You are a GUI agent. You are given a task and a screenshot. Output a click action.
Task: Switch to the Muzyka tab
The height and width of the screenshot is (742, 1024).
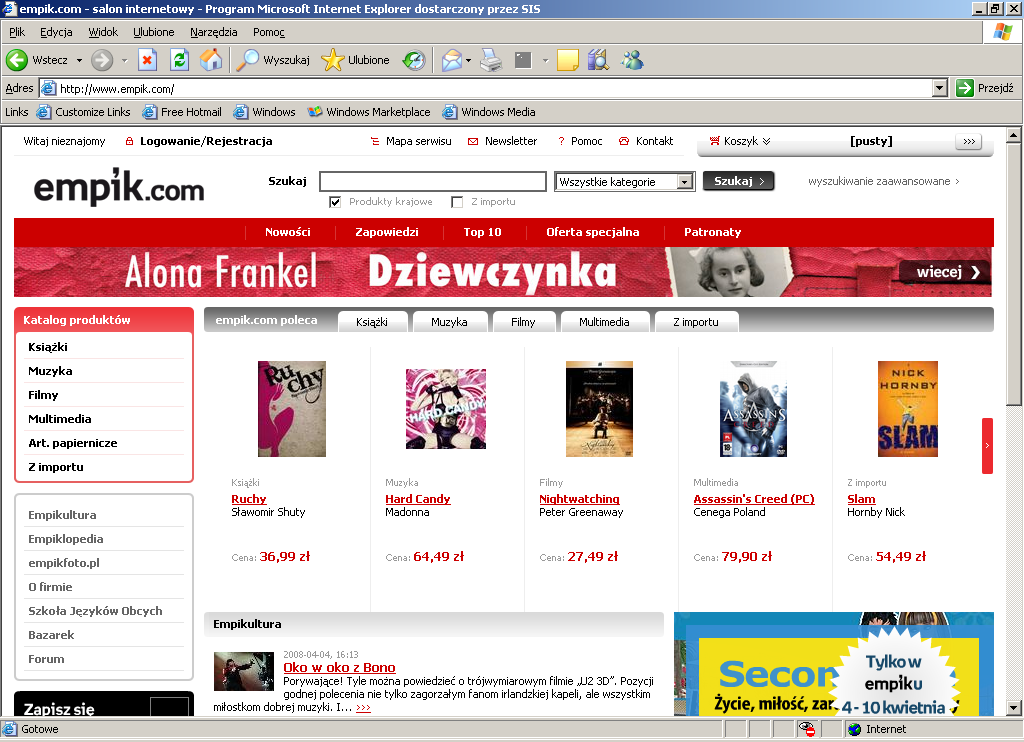(x=449, y=322)
